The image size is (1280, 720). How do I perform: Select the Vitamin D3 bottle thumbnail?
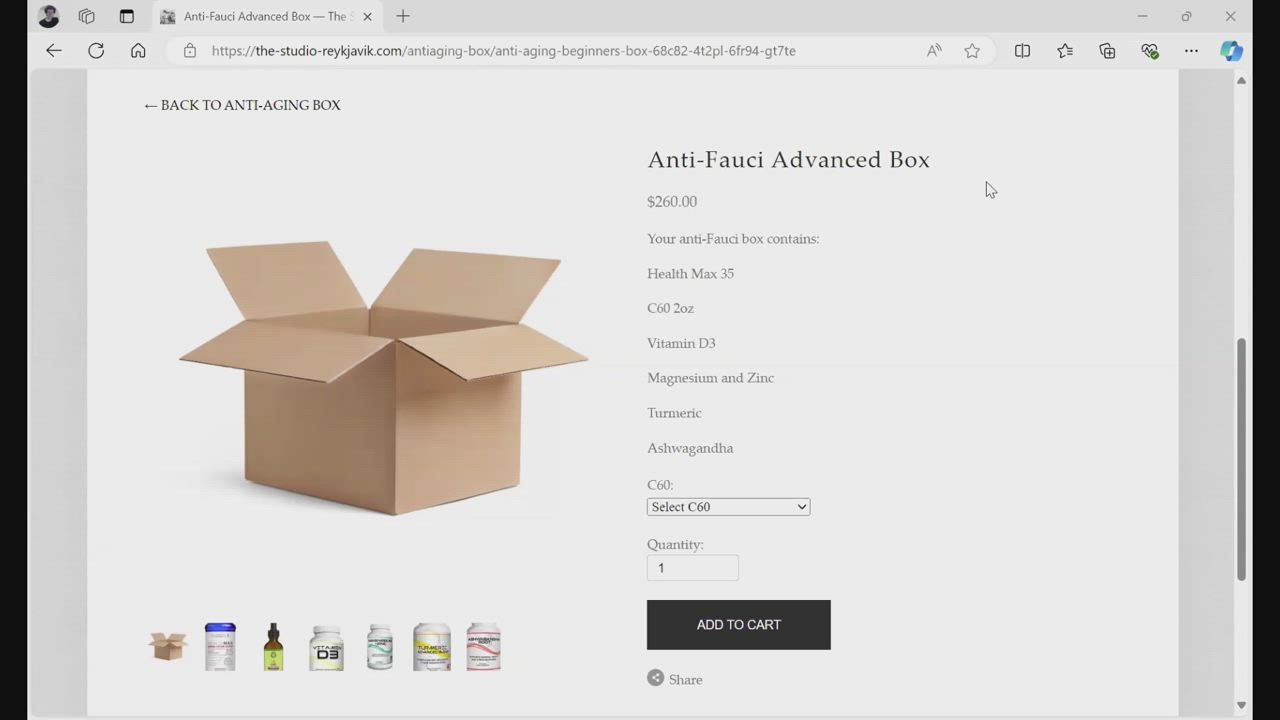(326, 647)
